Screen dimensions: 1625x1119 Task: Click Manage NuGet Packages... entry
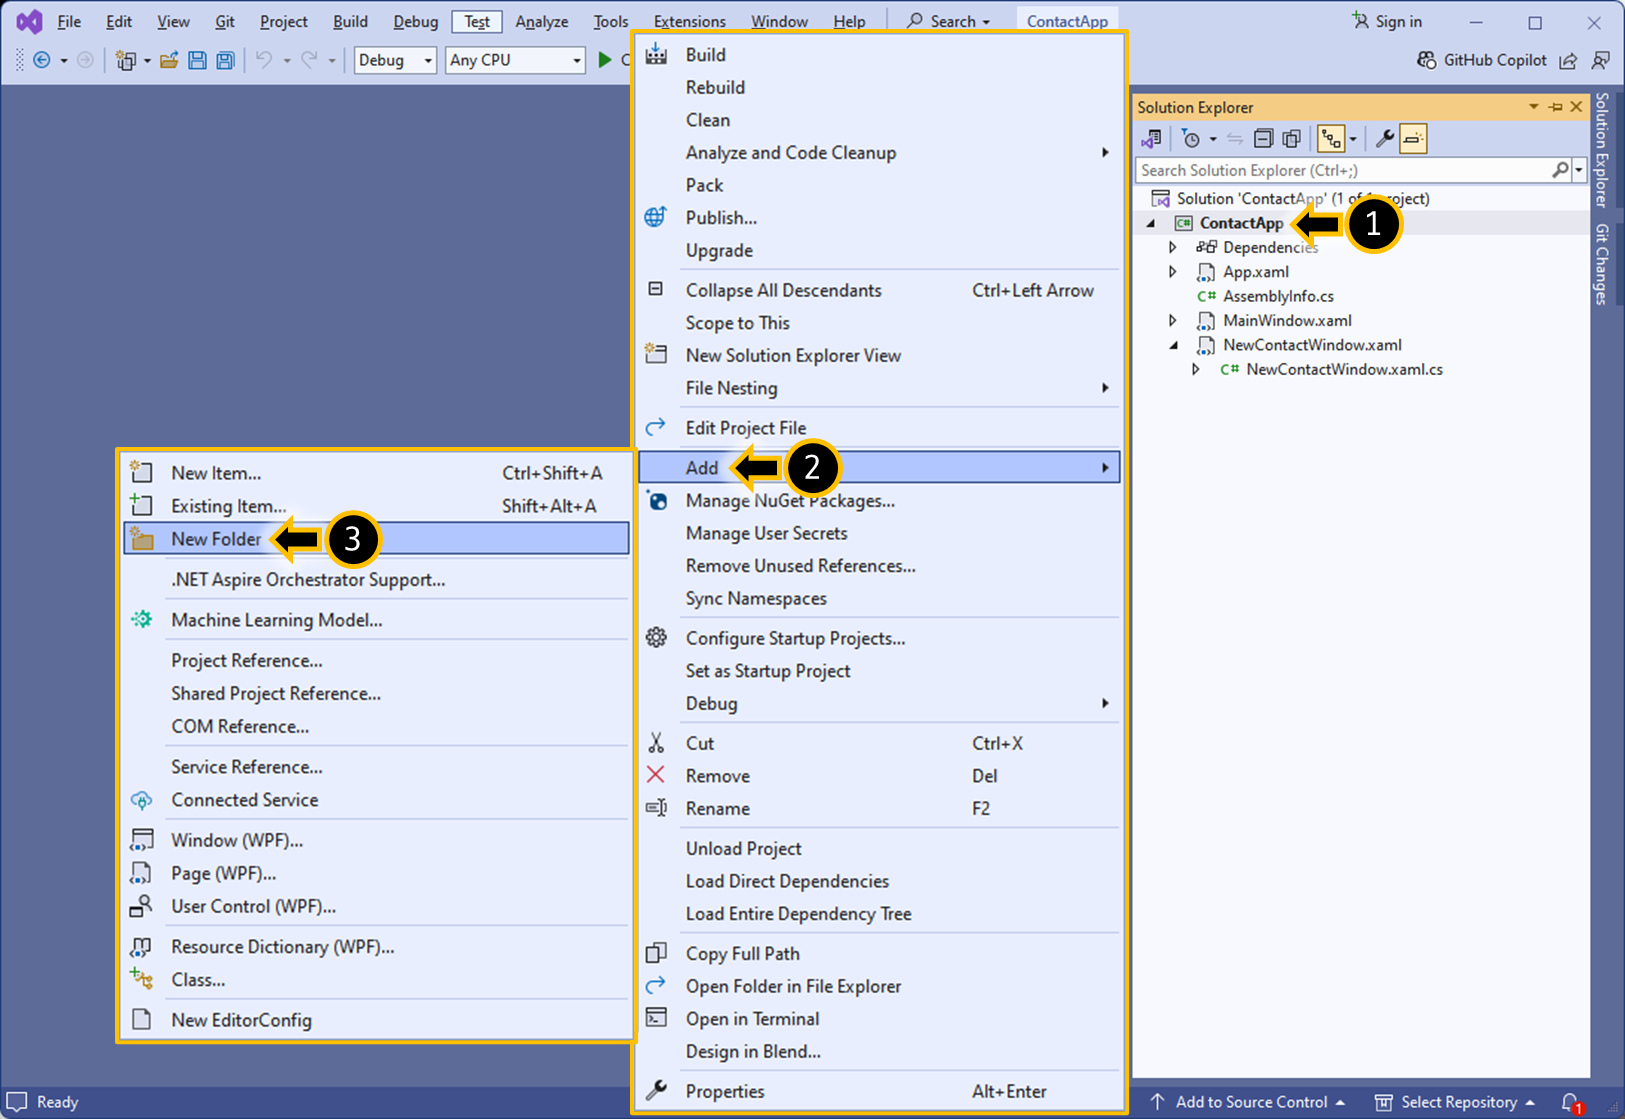pos(879,501)
